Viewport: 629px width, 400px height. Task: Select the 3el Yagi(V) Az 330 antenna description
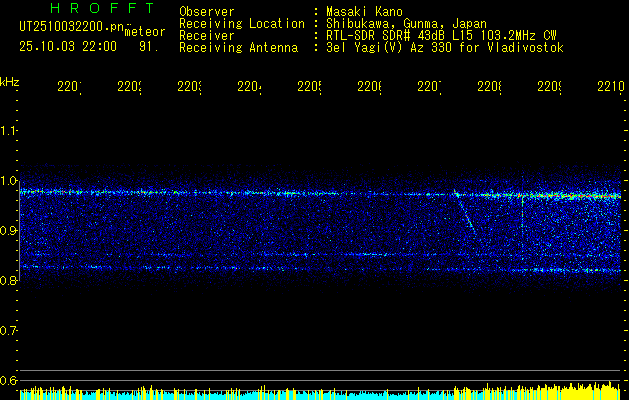point(445,48)
